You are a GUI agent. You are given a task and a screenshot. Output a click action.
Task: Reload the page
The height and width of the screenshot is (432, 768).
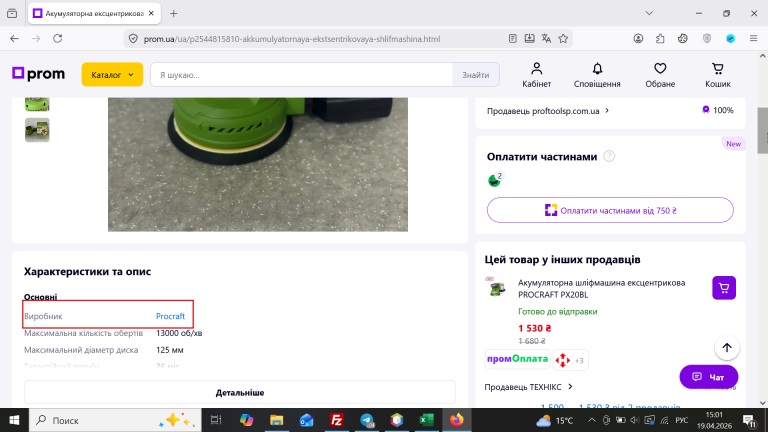[x=58, y=39]
